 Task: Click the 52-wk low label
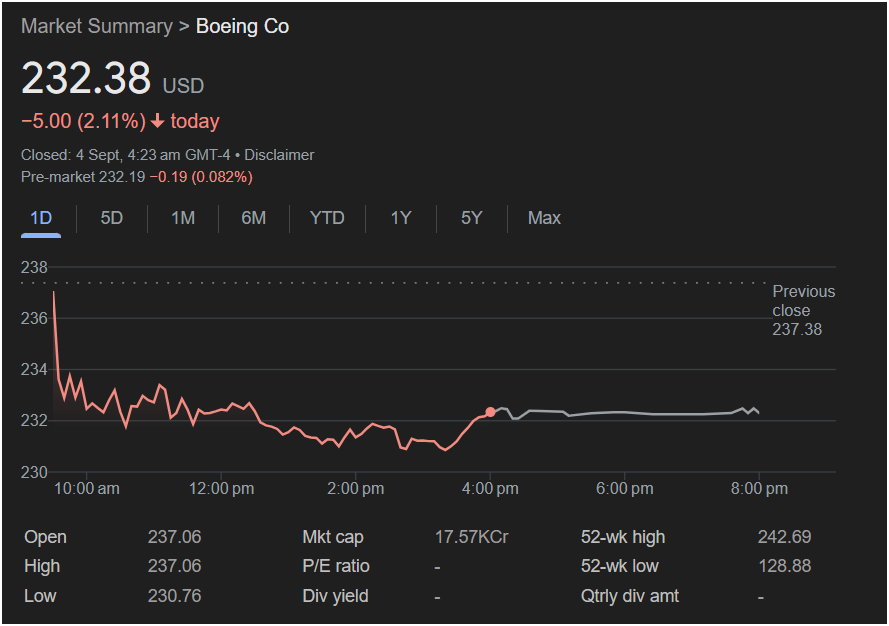tap(620, 566)
